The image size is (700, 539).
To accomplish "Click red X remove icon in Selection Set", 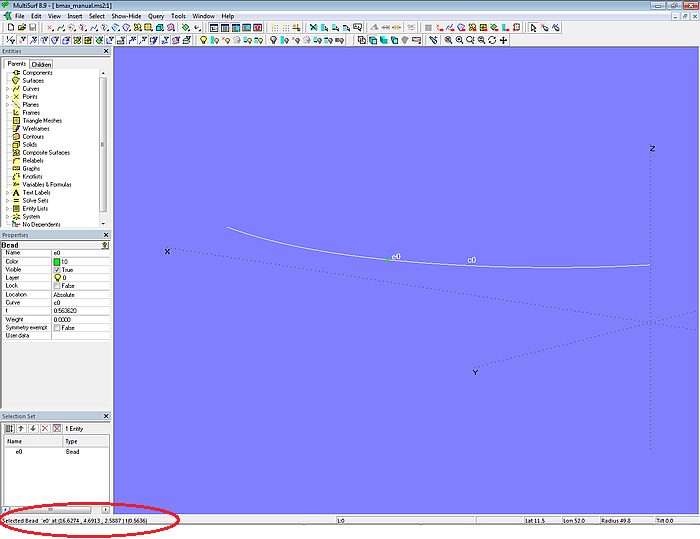I will (44, 428).
